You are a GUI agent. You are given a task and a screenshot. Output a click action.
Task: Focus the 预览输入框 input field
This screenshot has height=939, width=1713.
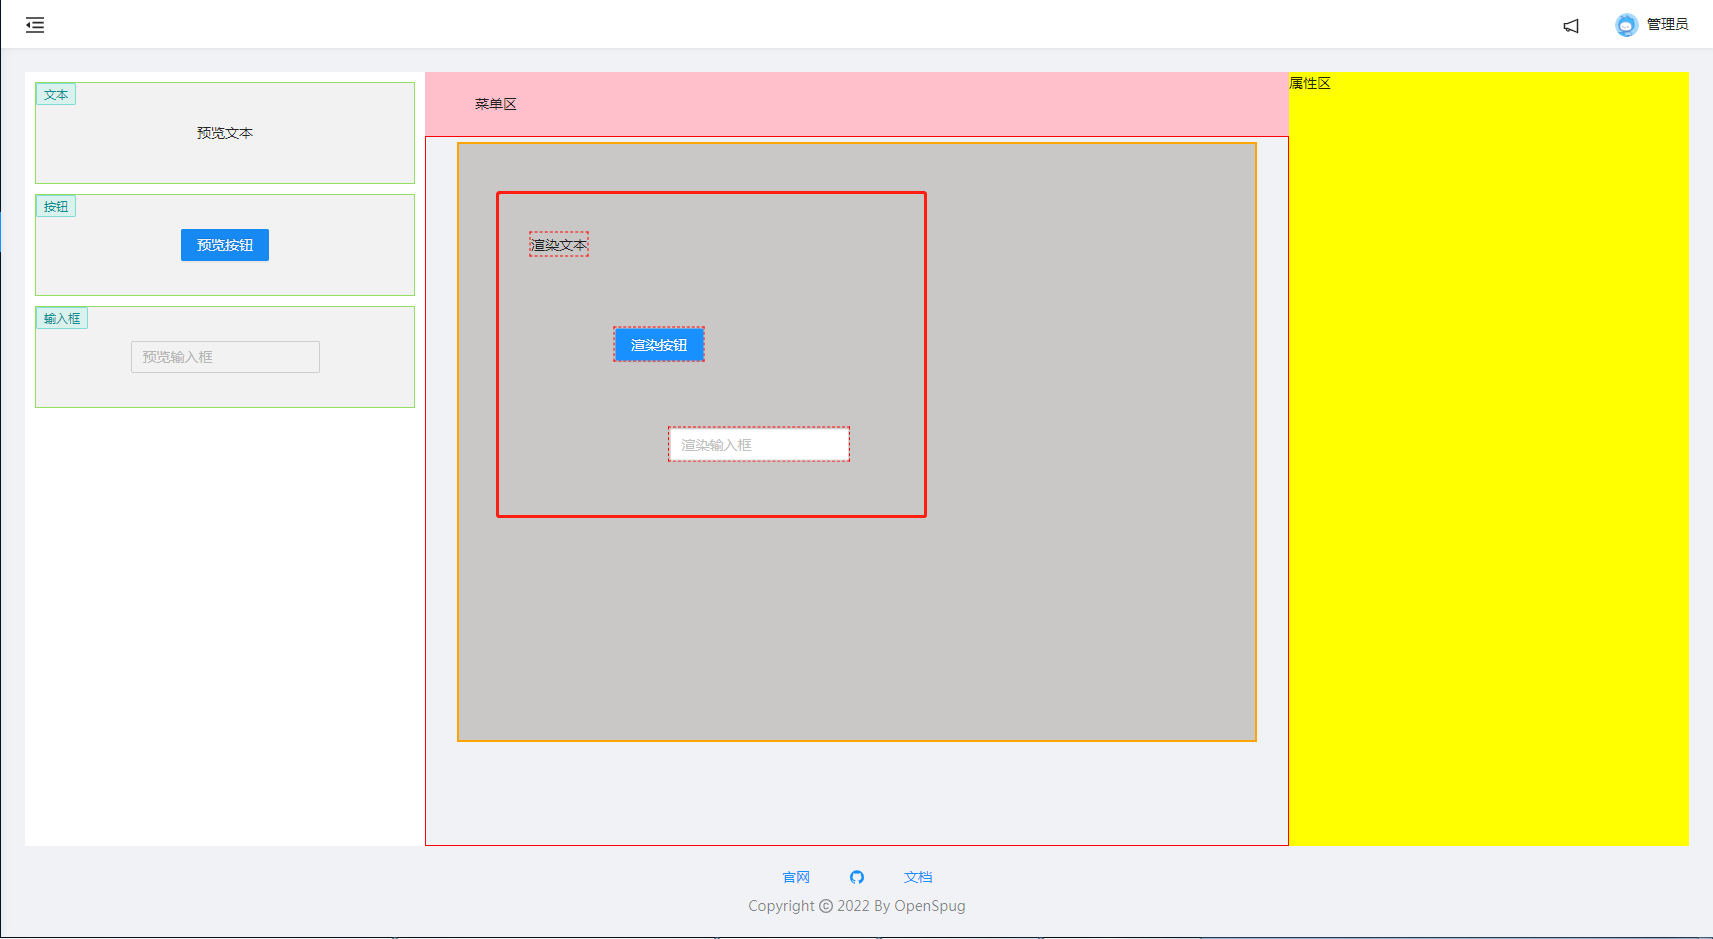pos(225,357)
